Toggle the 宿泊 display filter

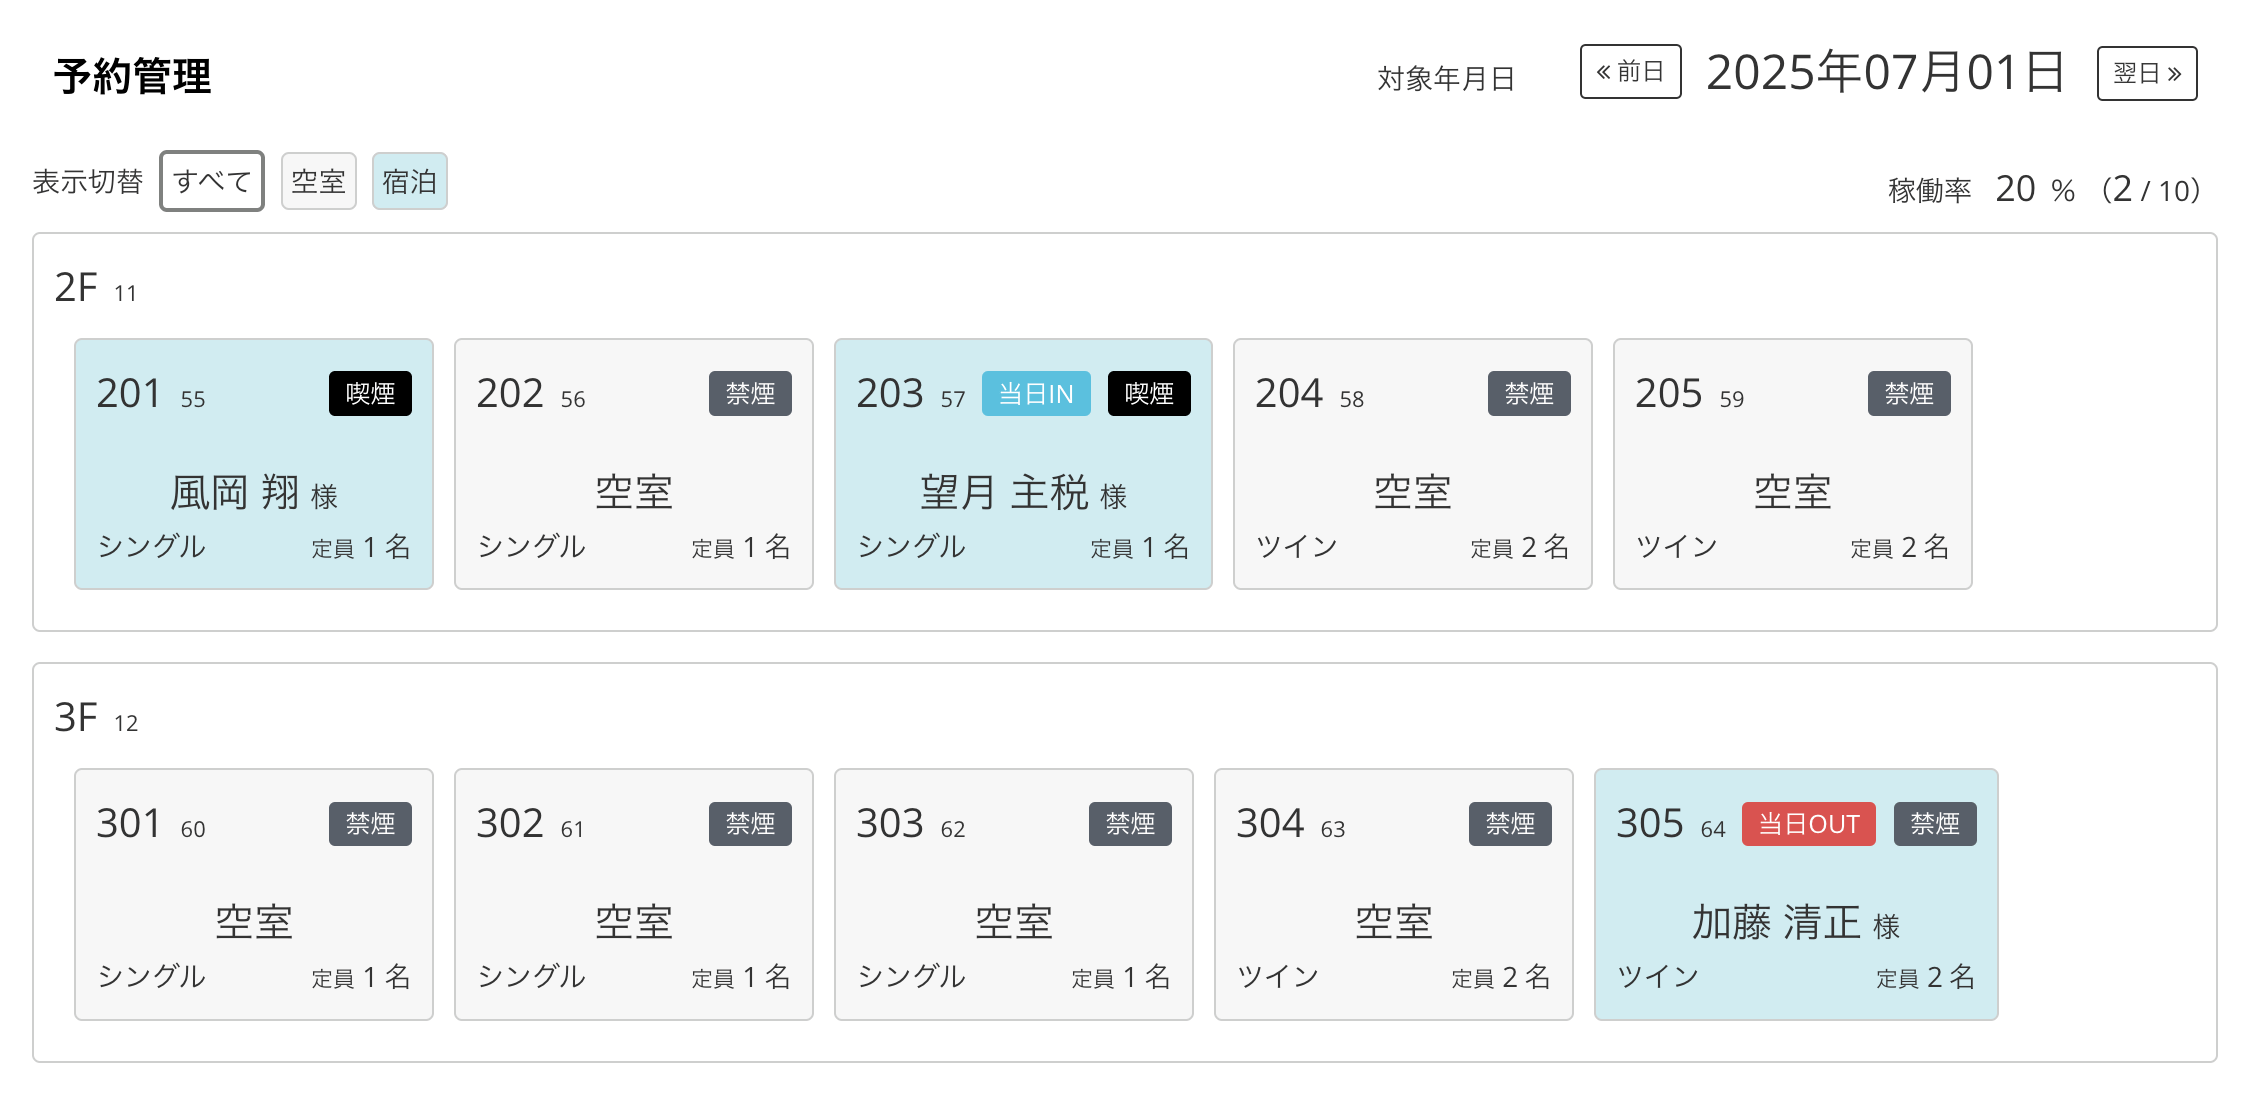[x=409, y=182]
